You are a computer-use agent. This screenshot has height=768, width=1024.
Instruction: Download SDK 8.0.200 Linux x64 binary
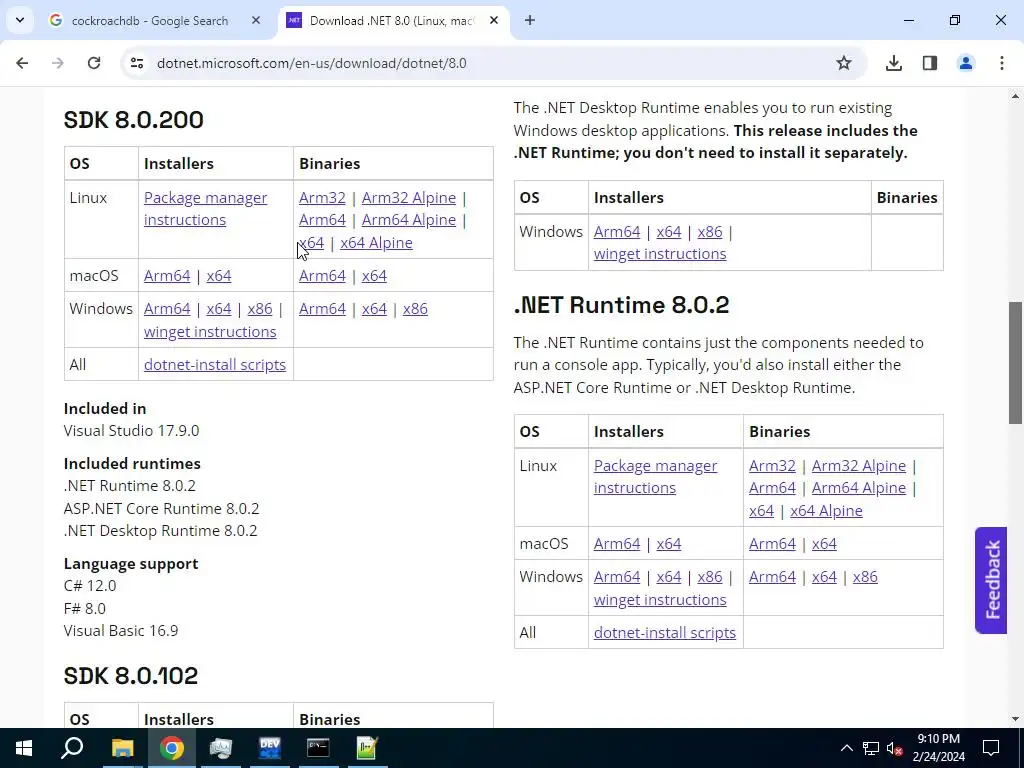(312, 243)
